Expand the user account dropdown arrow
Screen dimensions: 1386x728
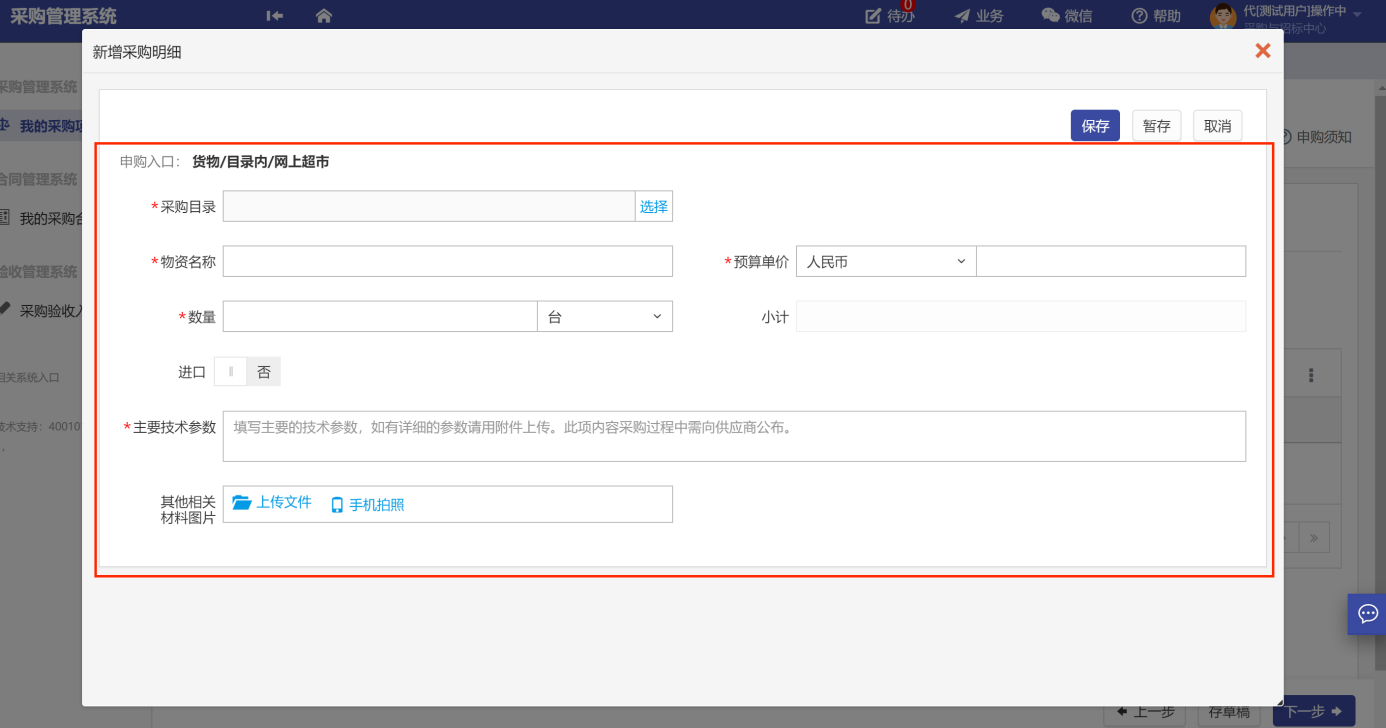(x=1357, y=13)
